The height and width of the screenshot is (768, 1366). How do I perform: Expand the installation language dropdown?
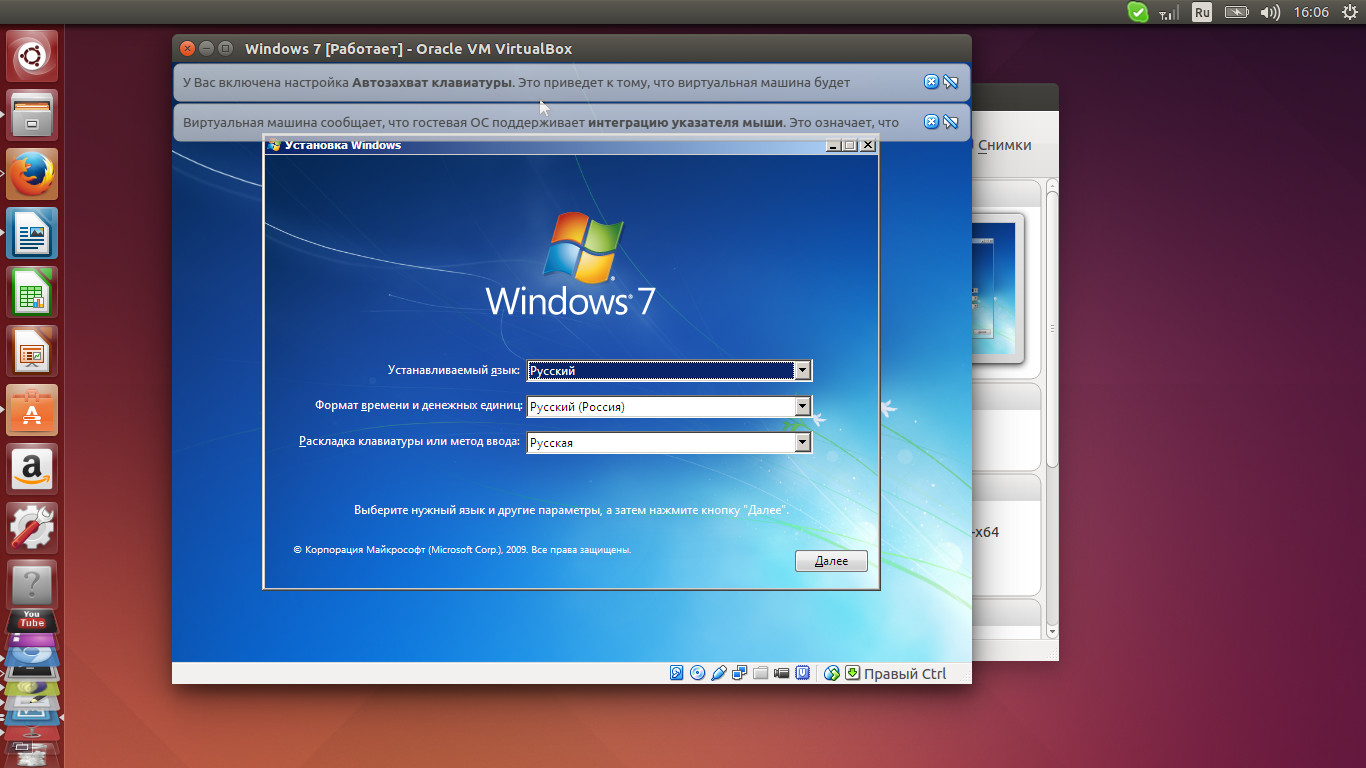[802, 371]
